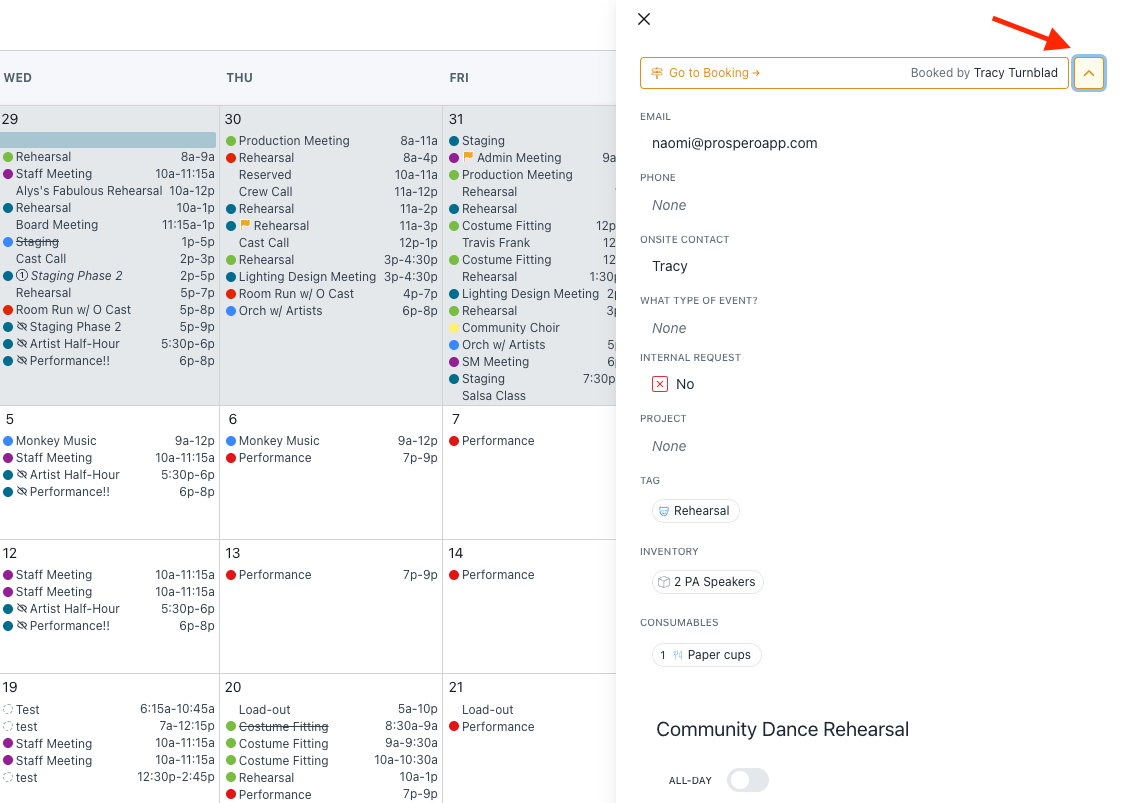Open the WHAT TYPE OF EVENT selector showing None

coord(669,328)
